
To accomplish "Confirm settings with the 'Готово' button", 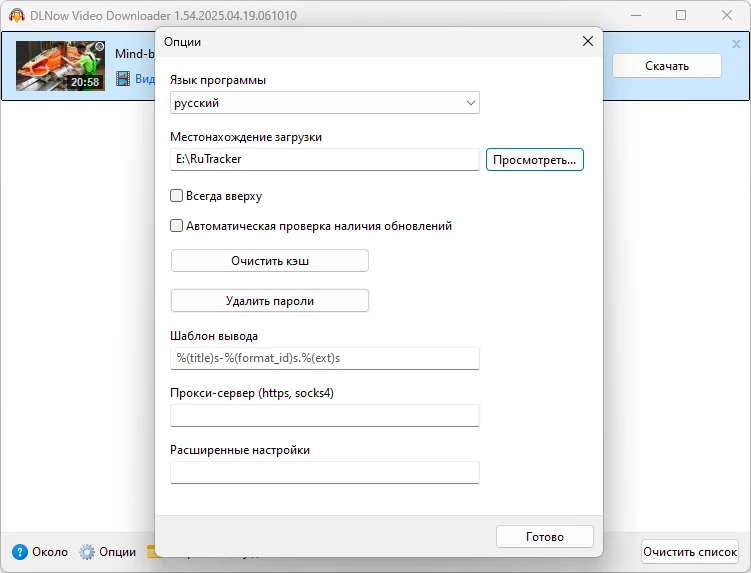I will pos(544,537).
